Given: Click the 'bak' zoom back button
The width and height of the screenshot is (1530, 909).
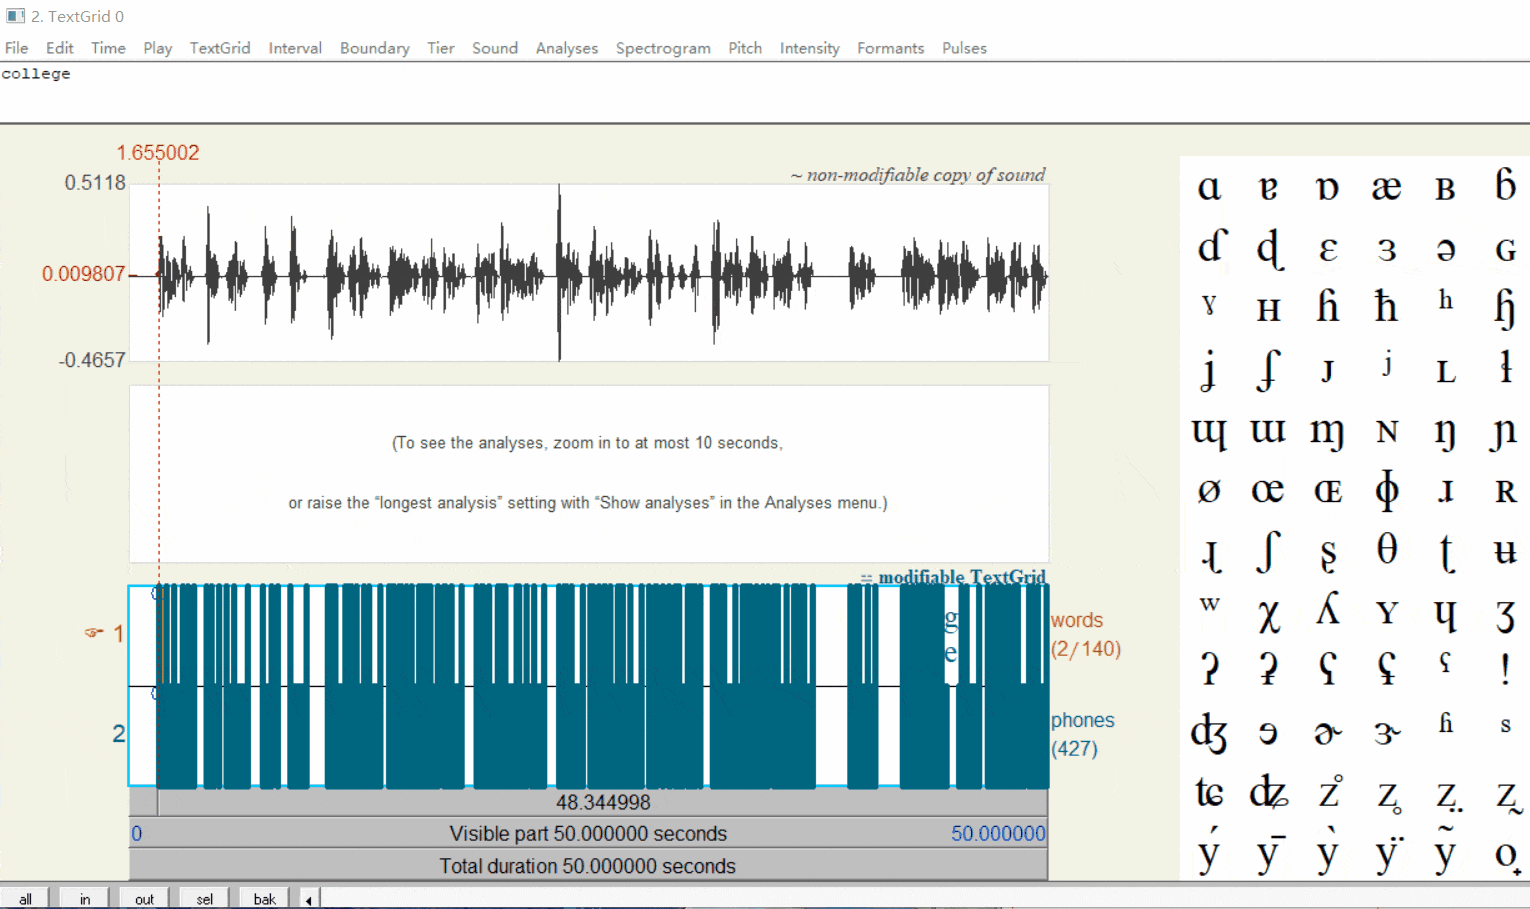Looking at the screenshot, I should [x=265, y=898].
